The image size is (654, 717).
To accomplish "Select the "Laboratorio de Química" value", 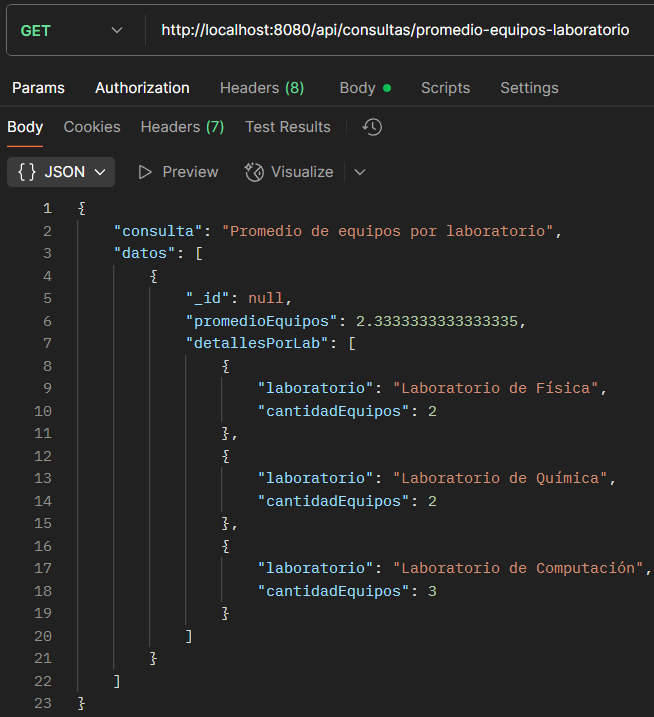I will coord(500,478).
